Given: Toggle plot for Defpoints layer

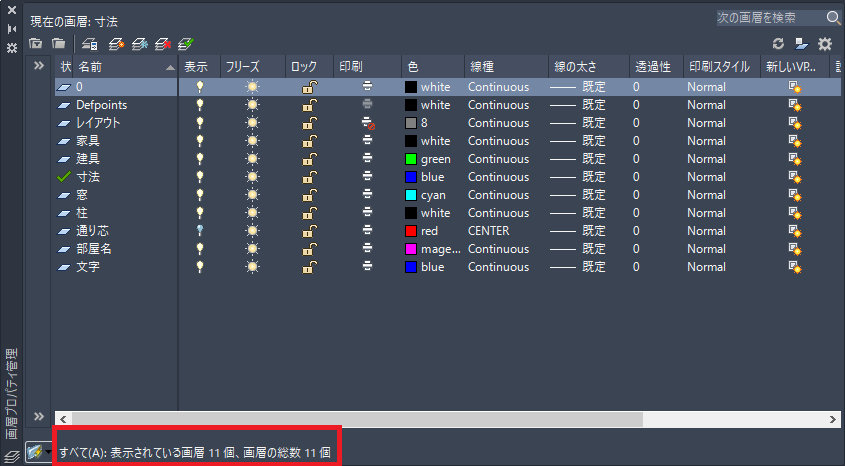Looking at the screenshot, I should click(368, 105).
